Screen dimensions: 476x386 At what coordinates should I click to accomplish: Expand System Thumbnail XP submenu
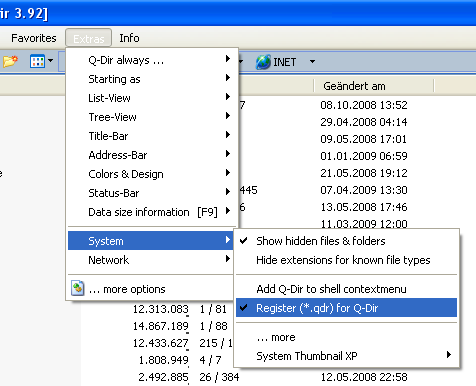(346, 356)
